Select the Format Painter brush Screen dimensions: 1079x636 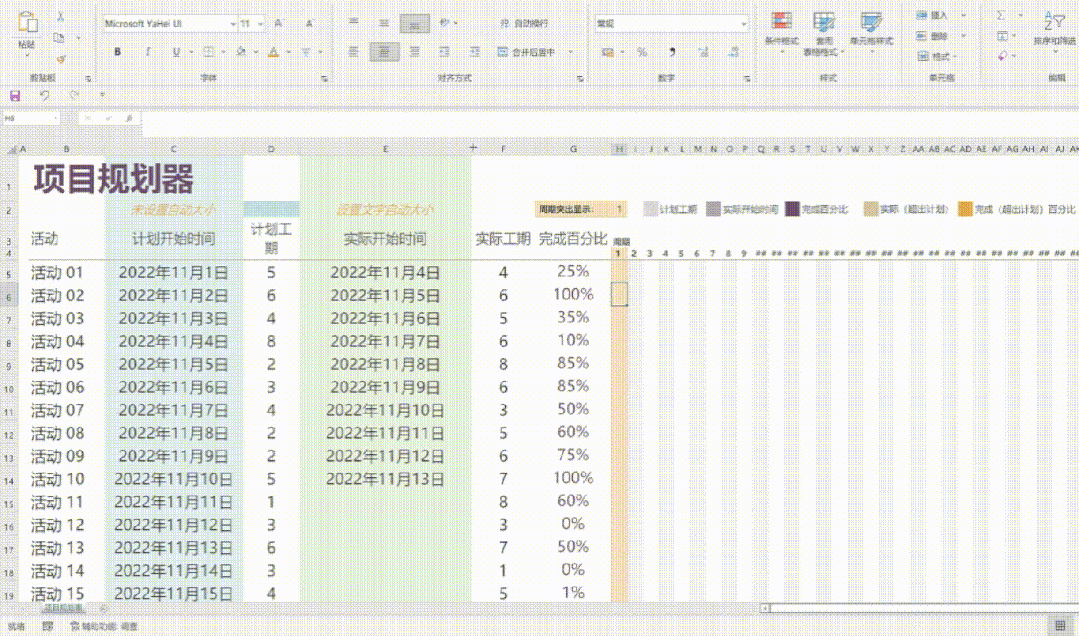tap(61, 59)
